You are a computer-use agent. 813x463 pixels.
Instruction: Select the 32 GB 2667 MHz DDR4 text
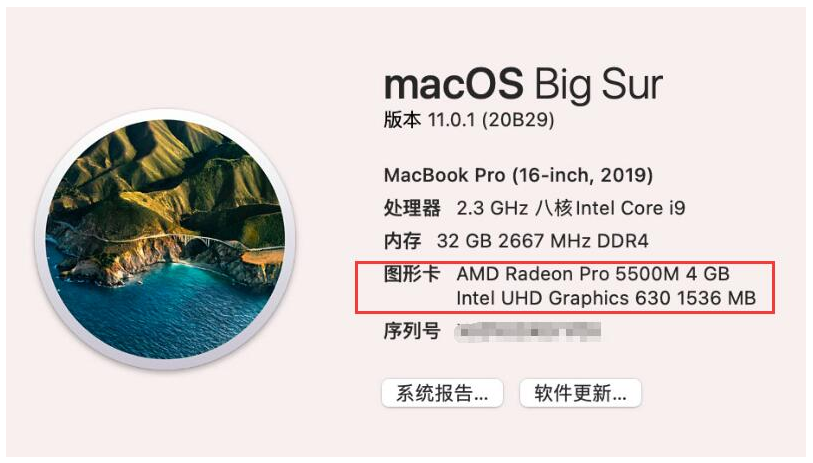(x=542, y=241)
